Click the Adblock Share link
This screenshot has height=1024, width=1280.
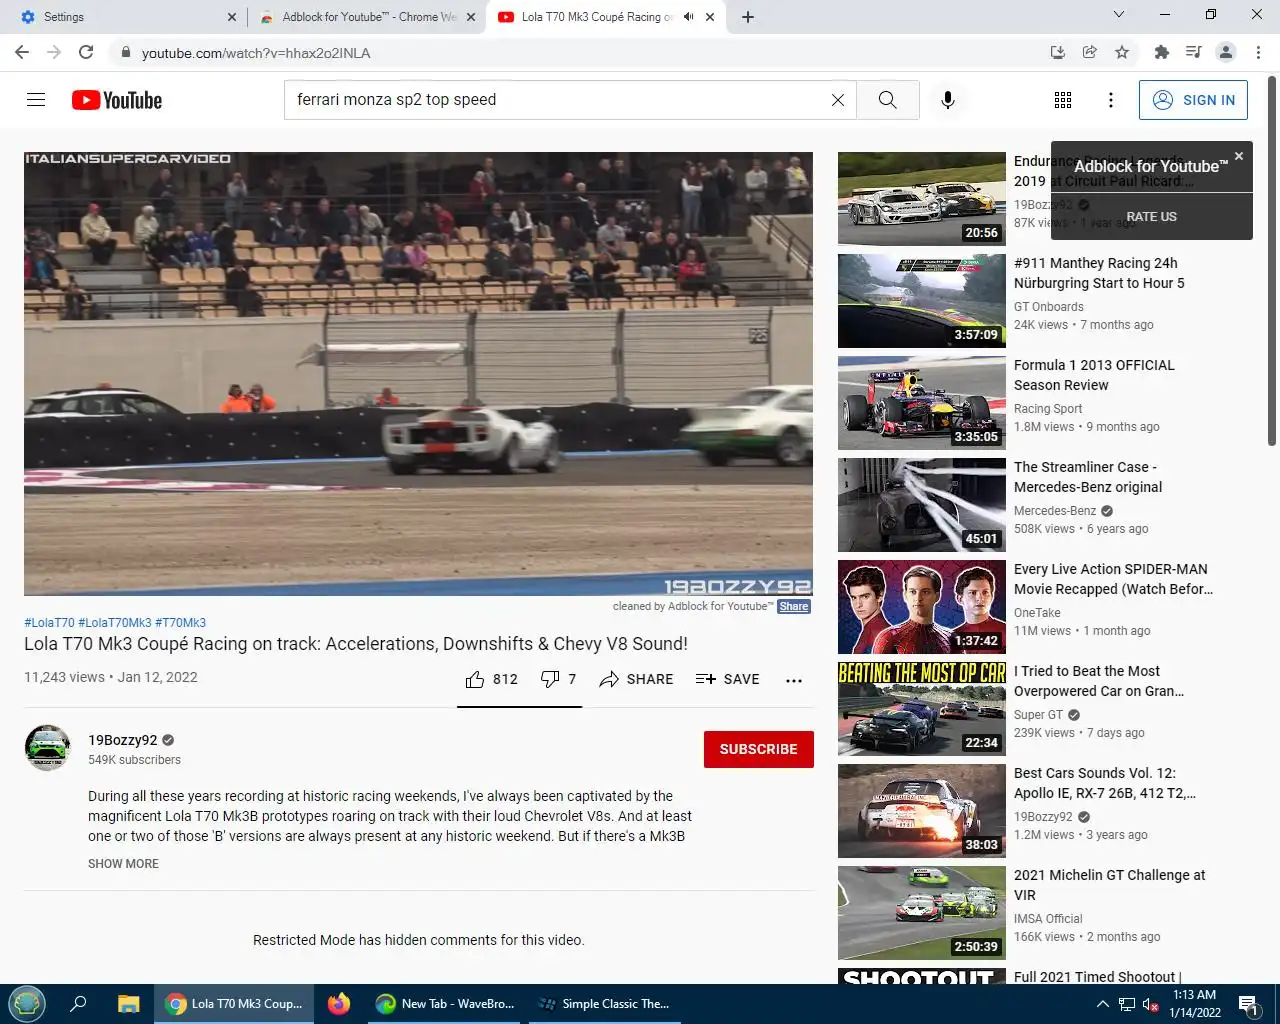(x=794, y=606)
